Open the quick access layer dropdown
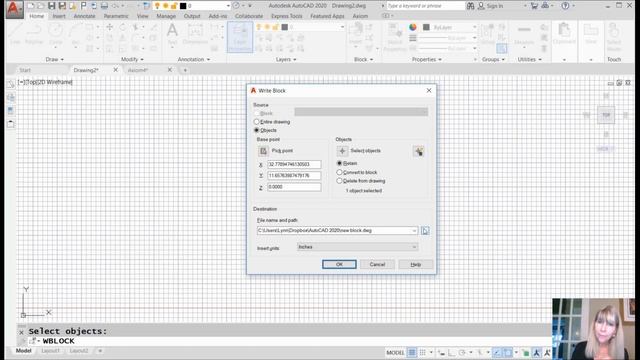 pyautogui.click(x=228, y=6)
